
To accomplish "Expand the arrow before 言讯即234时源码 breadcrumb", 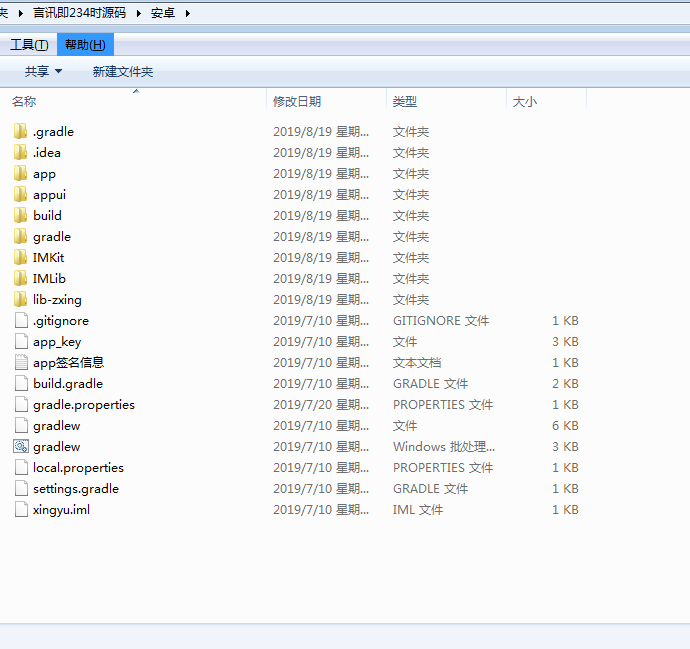I will [20, 13].
